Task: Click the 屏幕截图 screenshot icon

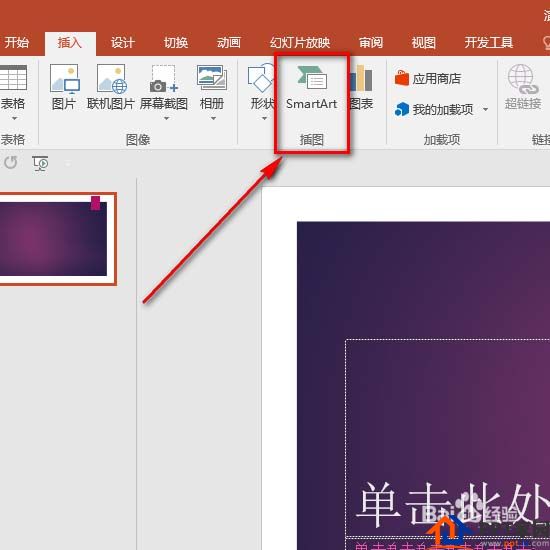Action: click(x=163, y=79)
